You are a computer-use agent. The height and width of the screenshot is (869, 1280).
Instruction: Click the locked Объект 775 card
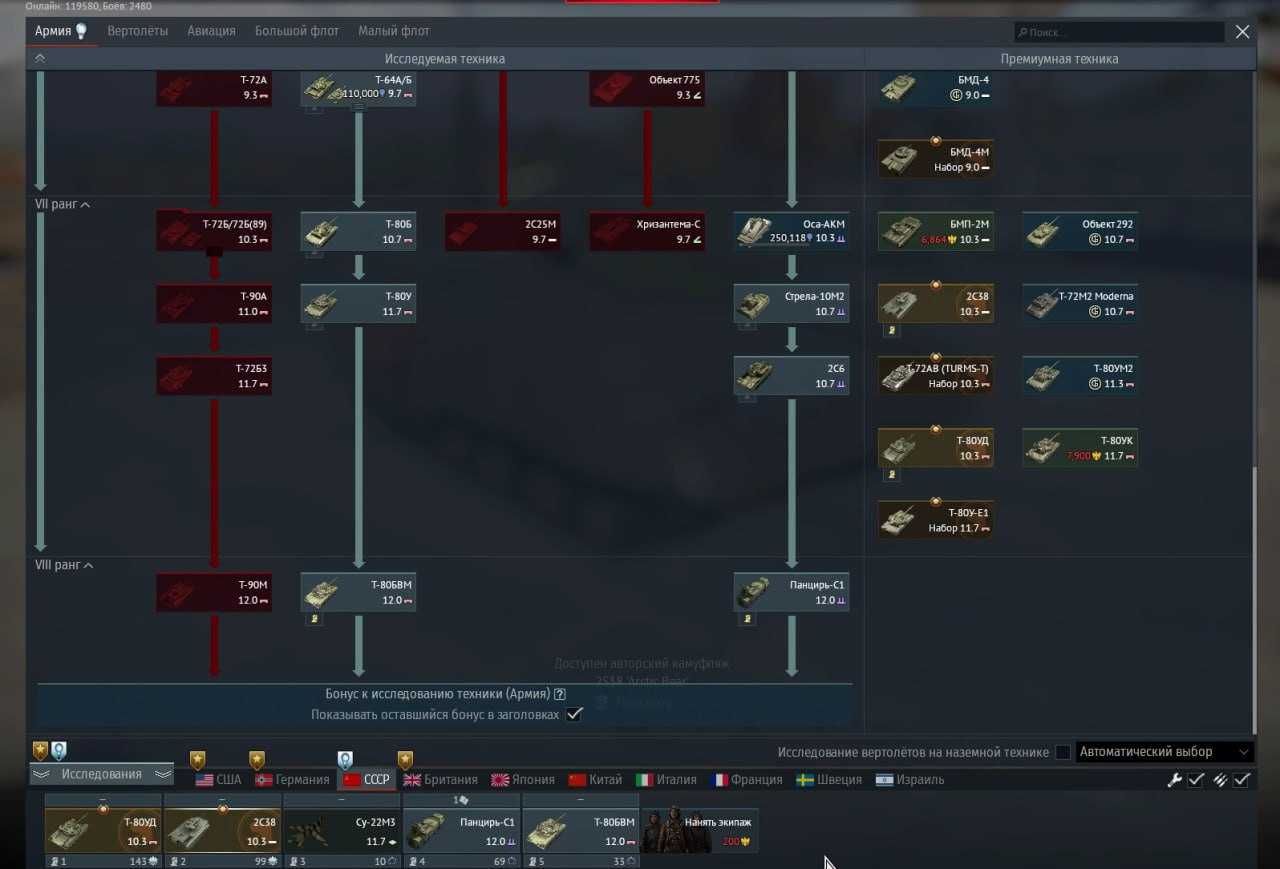tap(647, 87)
